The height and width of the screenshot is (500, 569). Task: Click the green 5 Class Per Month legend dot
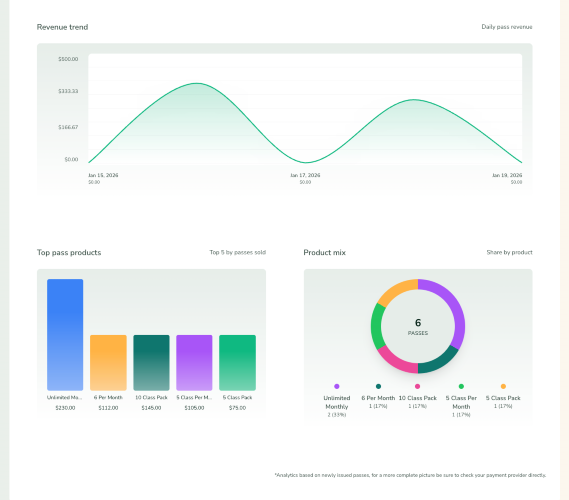[461, 386]
